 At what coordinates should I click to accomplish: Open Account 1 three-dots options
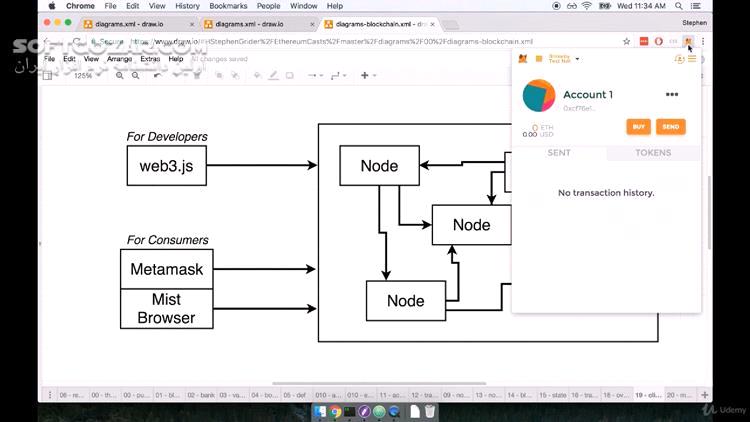coord(672,94)
